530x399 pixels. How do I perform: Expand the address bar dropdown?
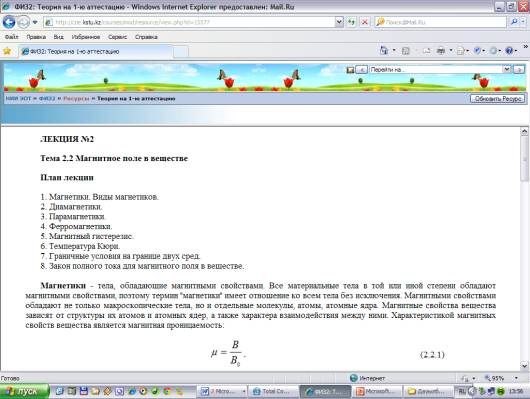click(x=339, y=22)
